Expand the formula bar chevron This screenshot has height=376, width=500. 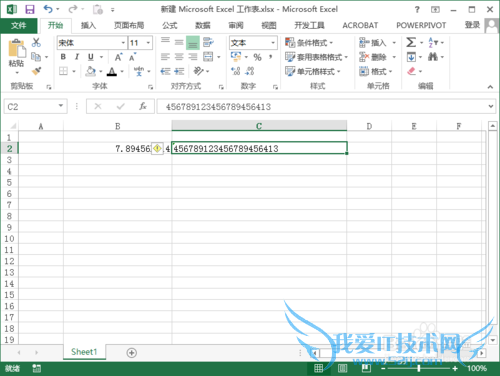491,106
